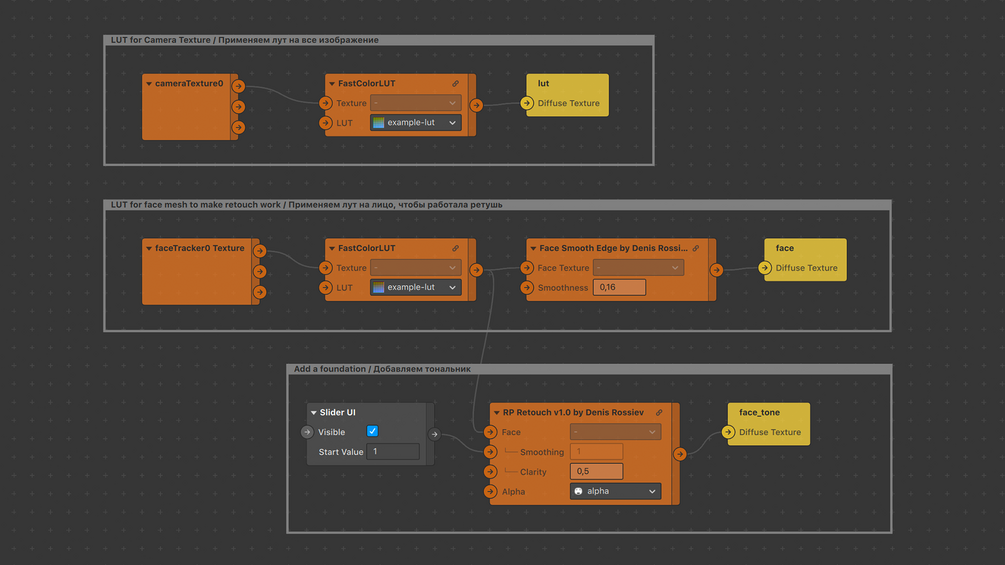Click Smoothness input port on Face Smooth Edge
The width and height of the screenshot is (1005, 565).
(527, 287)
